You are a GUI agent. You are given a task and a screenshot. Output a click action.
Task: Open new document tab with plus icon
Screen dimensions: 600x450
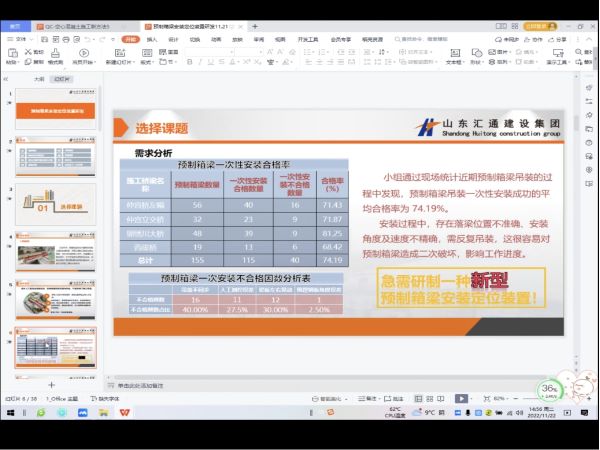point(255,25)
